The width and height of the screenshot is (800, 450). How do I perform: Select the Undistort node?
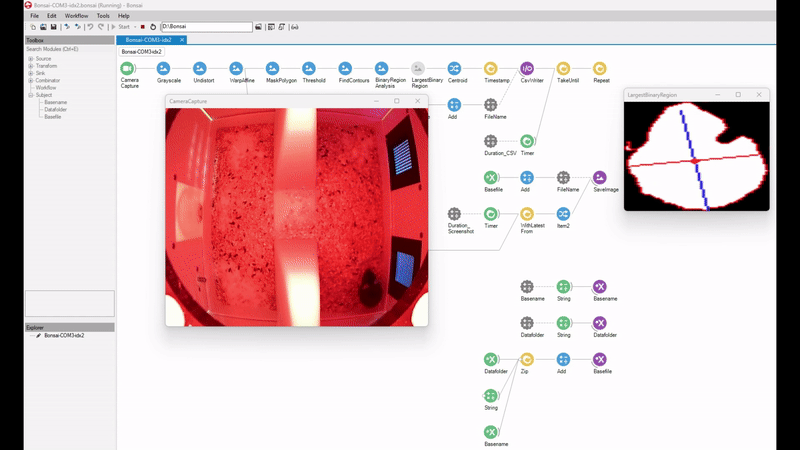199,68
